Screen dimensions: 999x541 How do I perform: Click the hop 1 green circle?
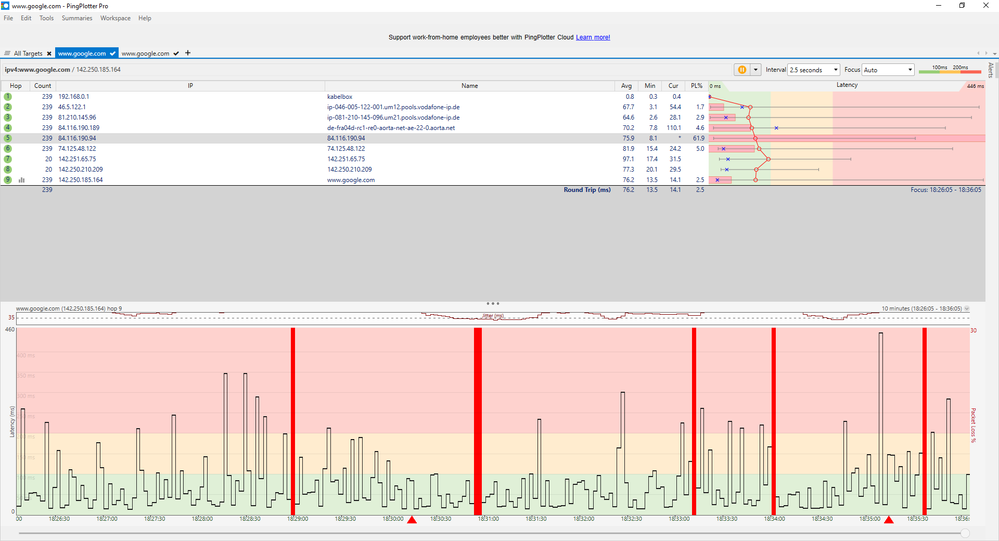tap(7, 96)
